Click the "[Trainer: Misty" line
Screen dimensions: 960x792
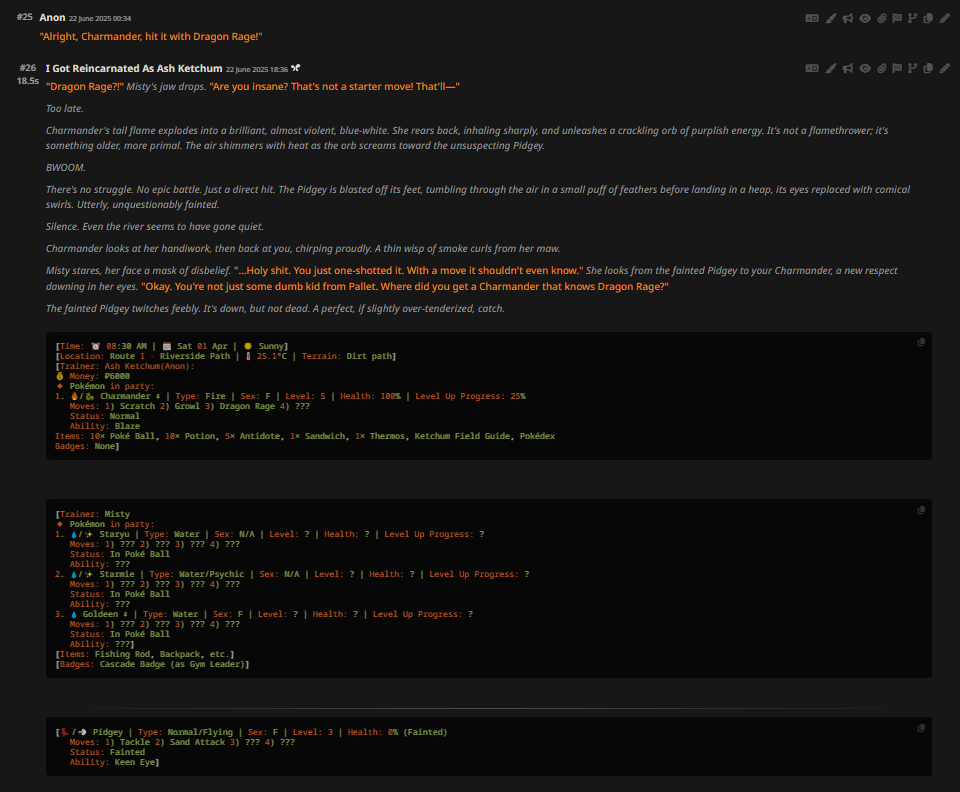[92, 515]
